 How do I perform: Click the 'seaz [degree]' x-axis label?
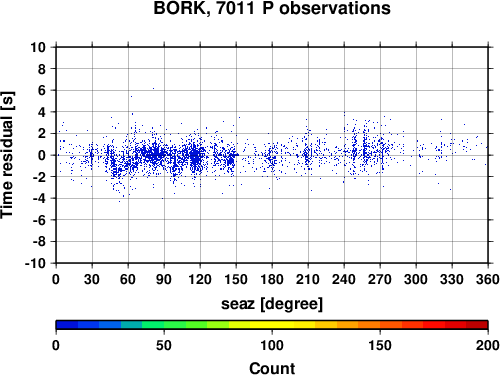pos(272,304)
